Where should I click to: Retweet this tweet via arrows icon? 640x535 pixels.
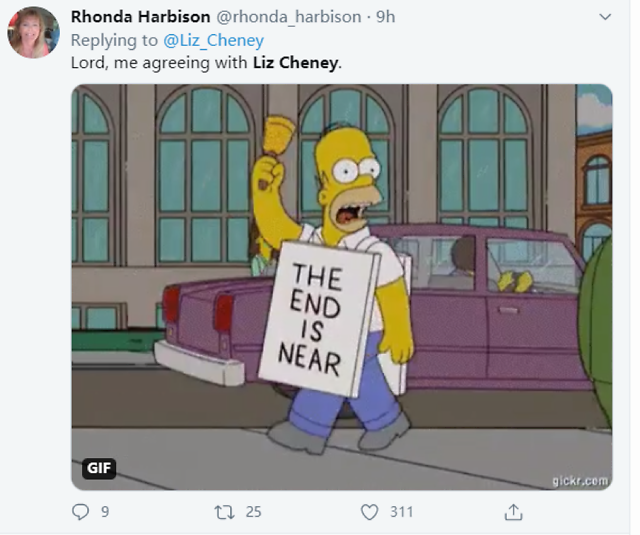[x=224, y=512]
